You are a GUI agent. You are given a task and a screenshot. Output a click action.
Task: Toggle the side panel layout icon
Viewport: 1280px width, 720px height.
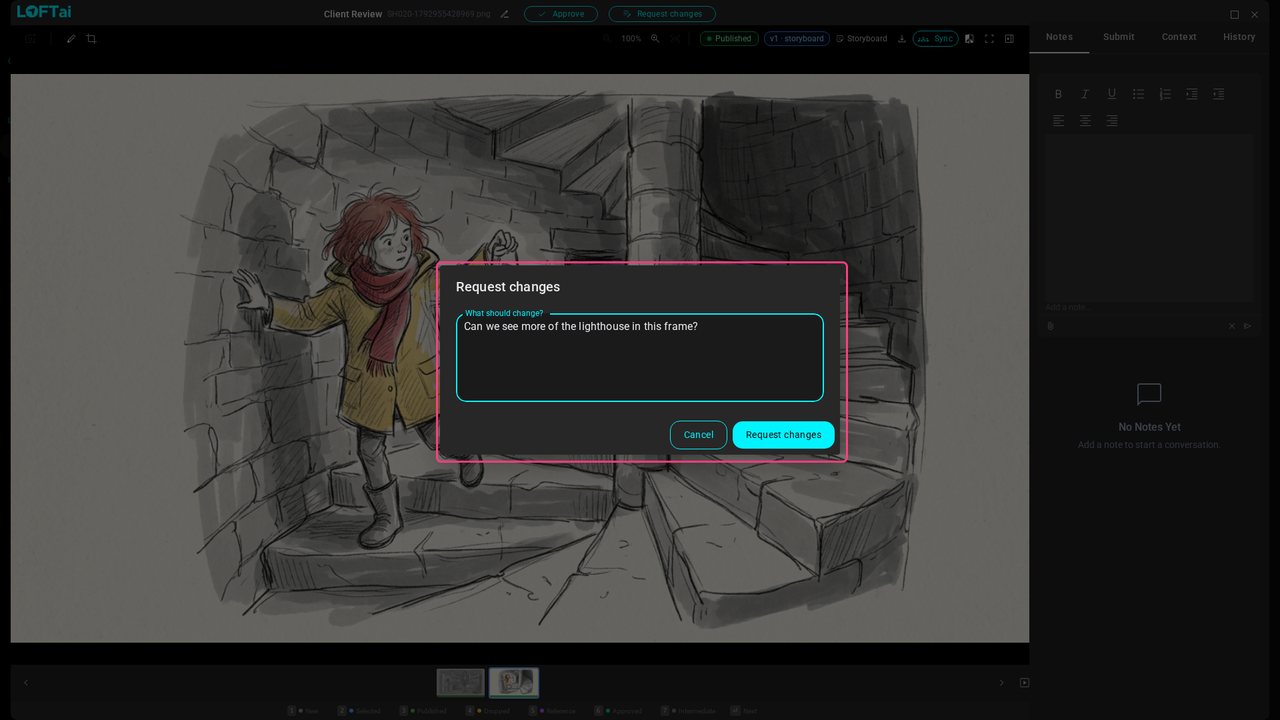pos(1009,39)
